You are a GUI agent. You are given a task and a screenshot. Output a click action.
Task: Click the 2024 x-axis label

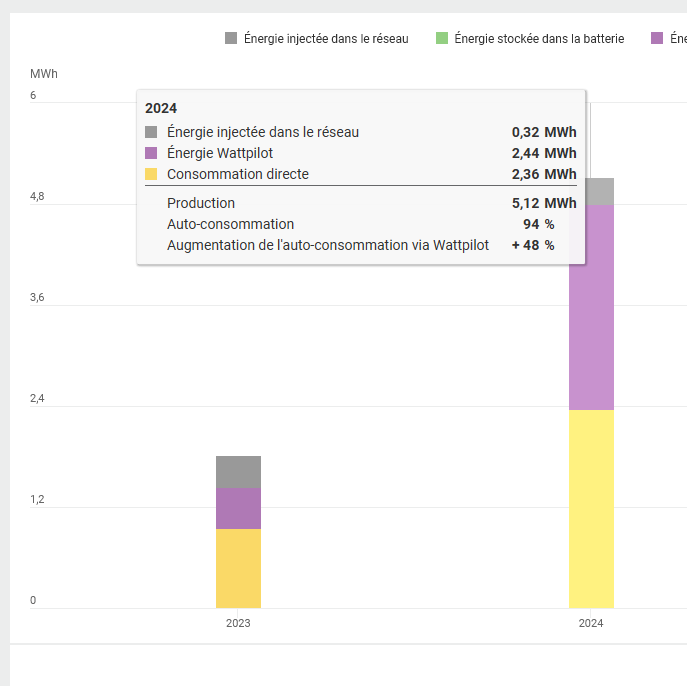click(x=591, y=623)
